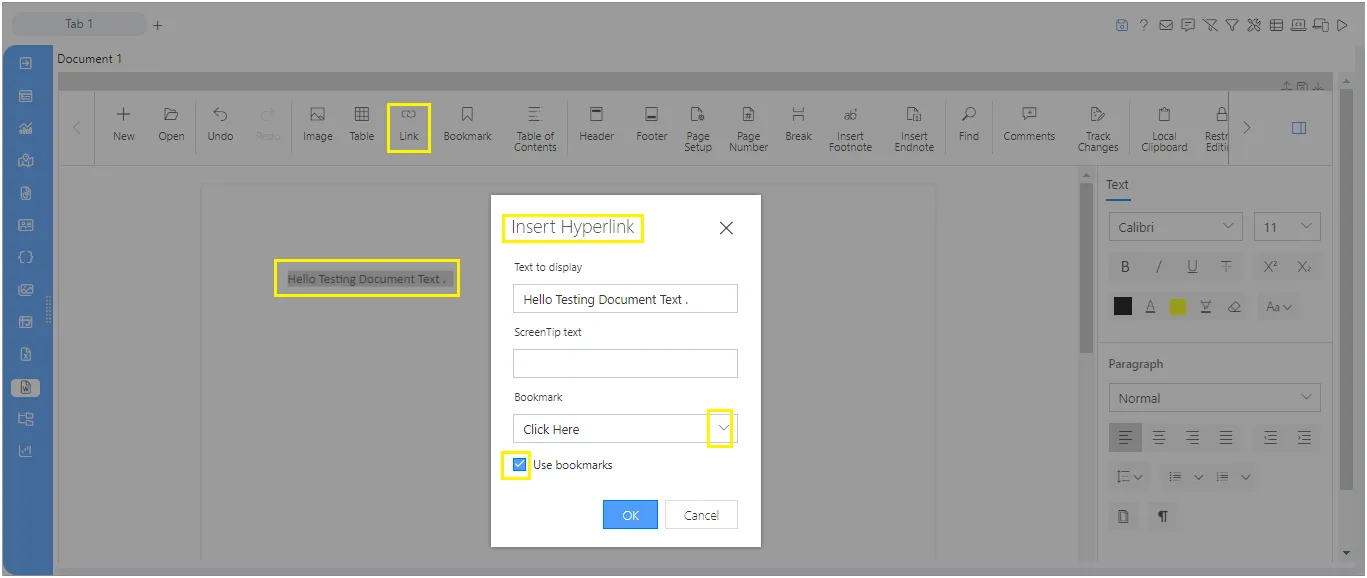
Task: Click Cancel in Insert Hyperlink dialog
Action: (701, 515)
